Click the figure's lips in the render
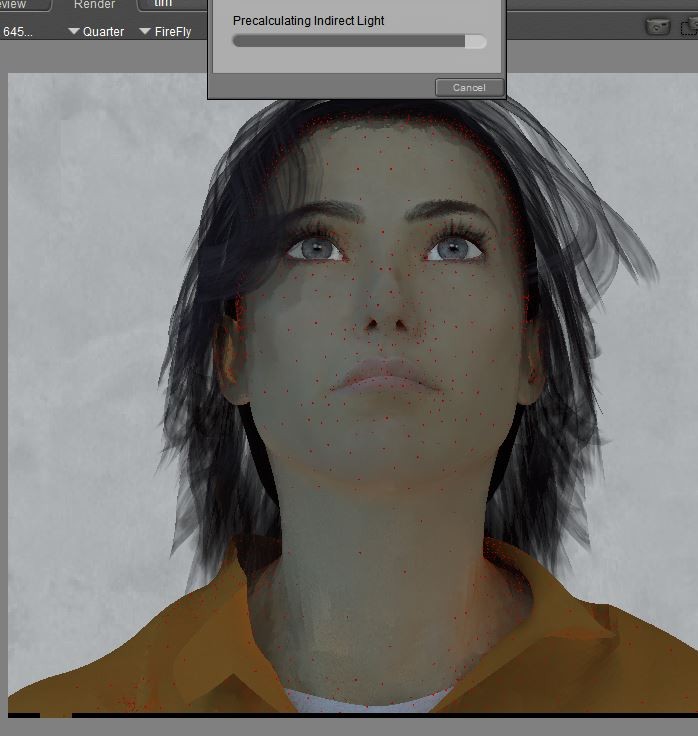The width and height of the screenshot is (698, 736). tap(388, 378)
